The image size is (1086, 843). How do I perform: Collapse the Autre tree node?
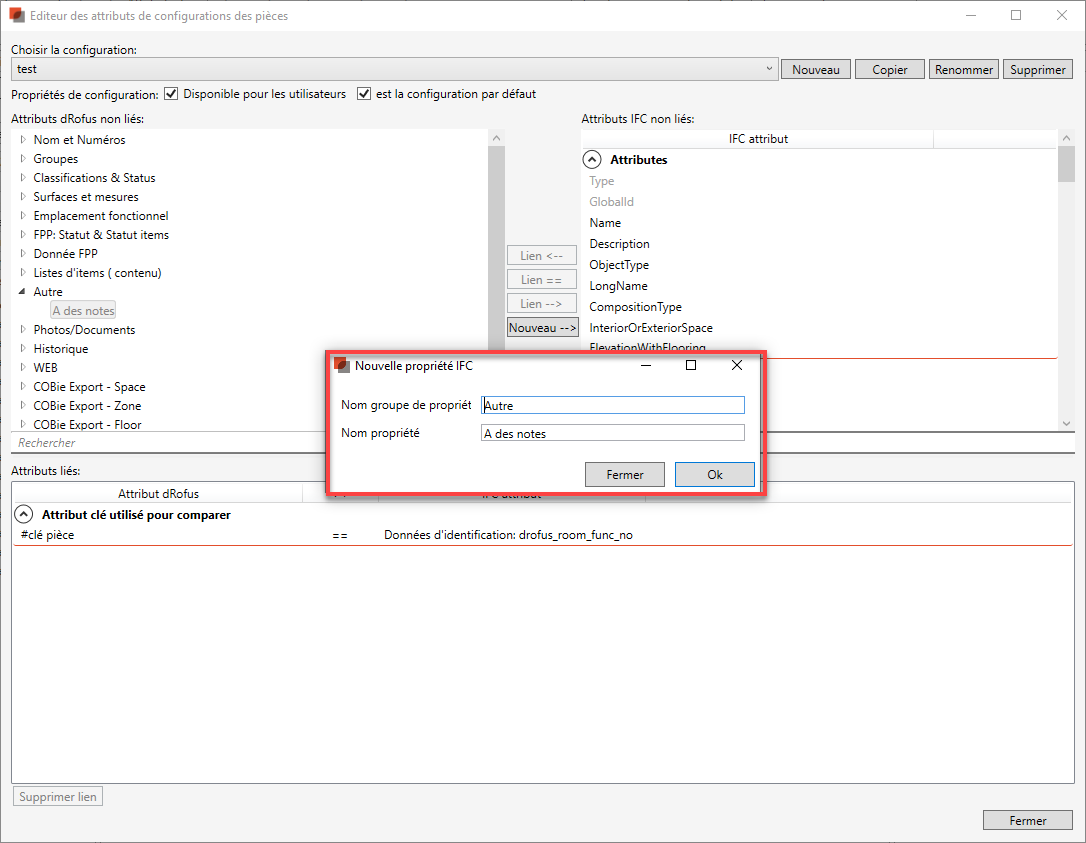click(23, 292)
